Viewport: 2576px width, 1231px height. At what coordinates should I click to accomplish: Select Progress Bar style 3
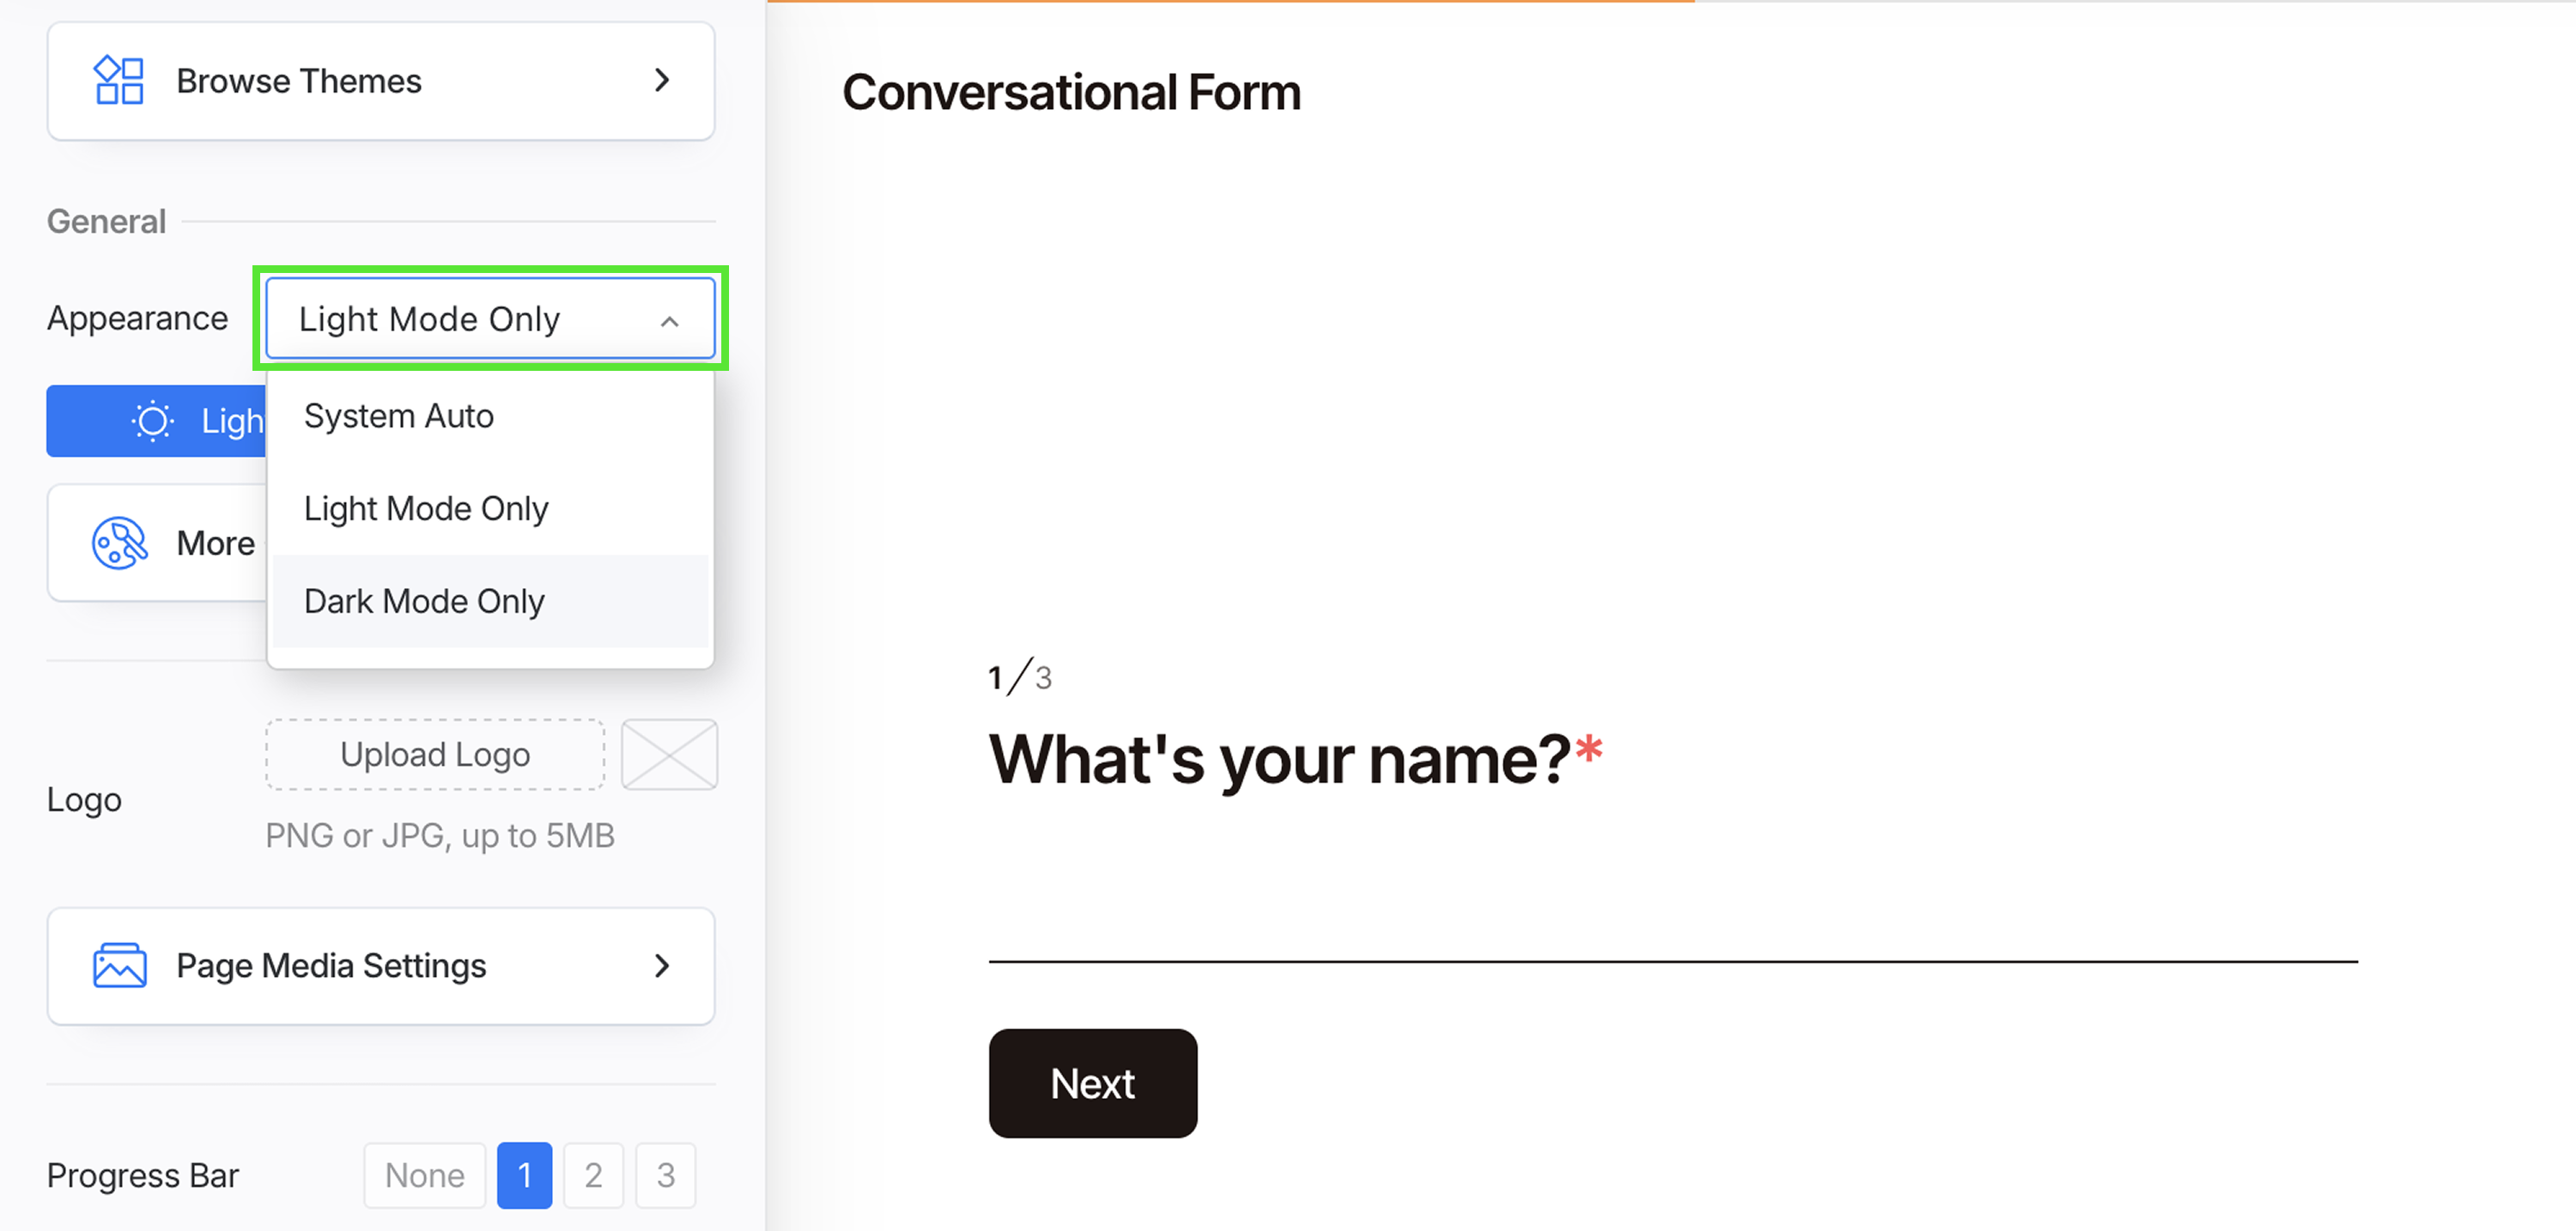click(666, 1175)
